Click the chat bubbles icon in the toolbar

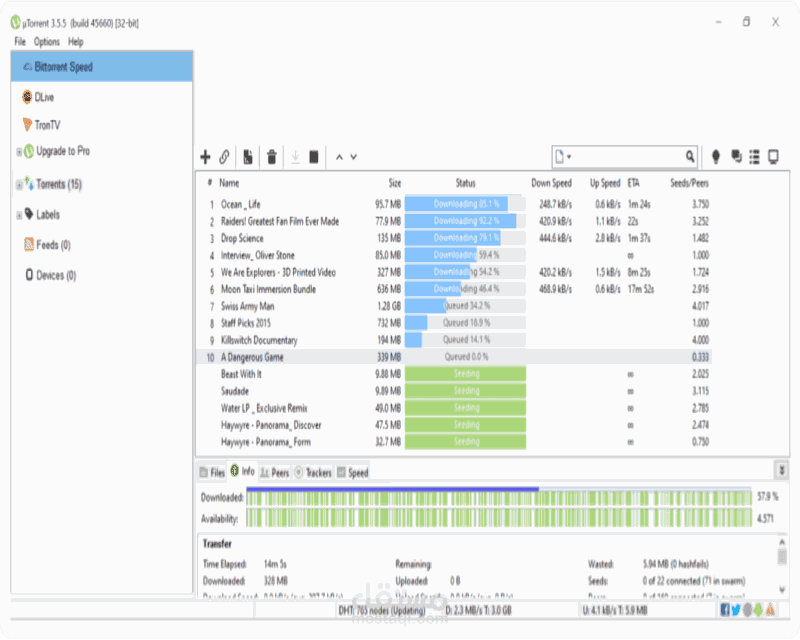[736, 157]
